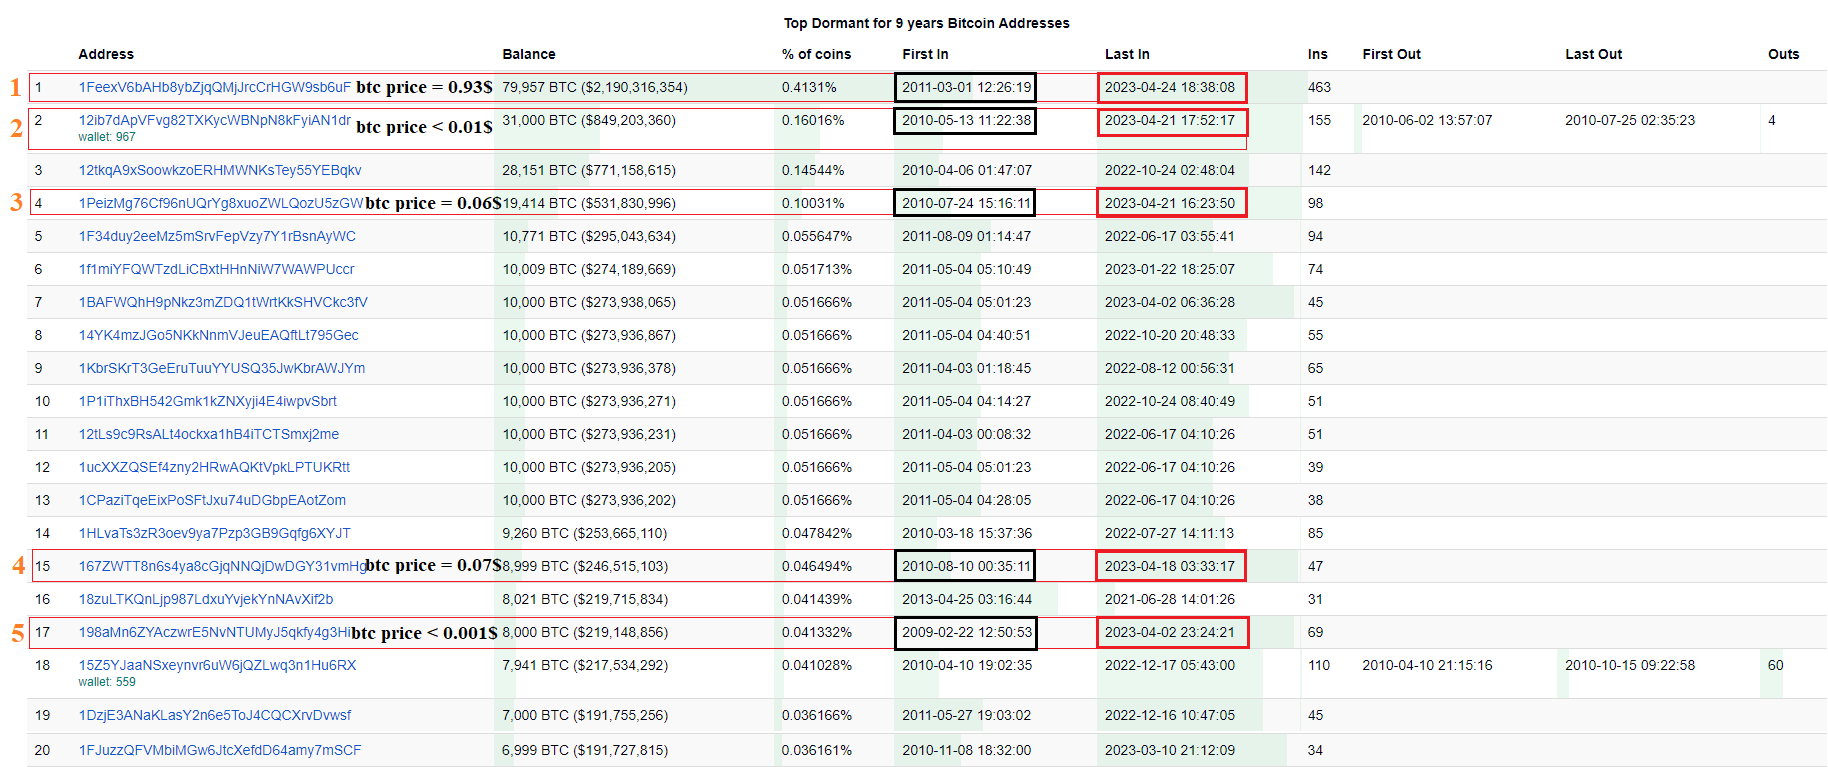Click First In date 2013-04-25 03:16:44

[x=966, y=599]
